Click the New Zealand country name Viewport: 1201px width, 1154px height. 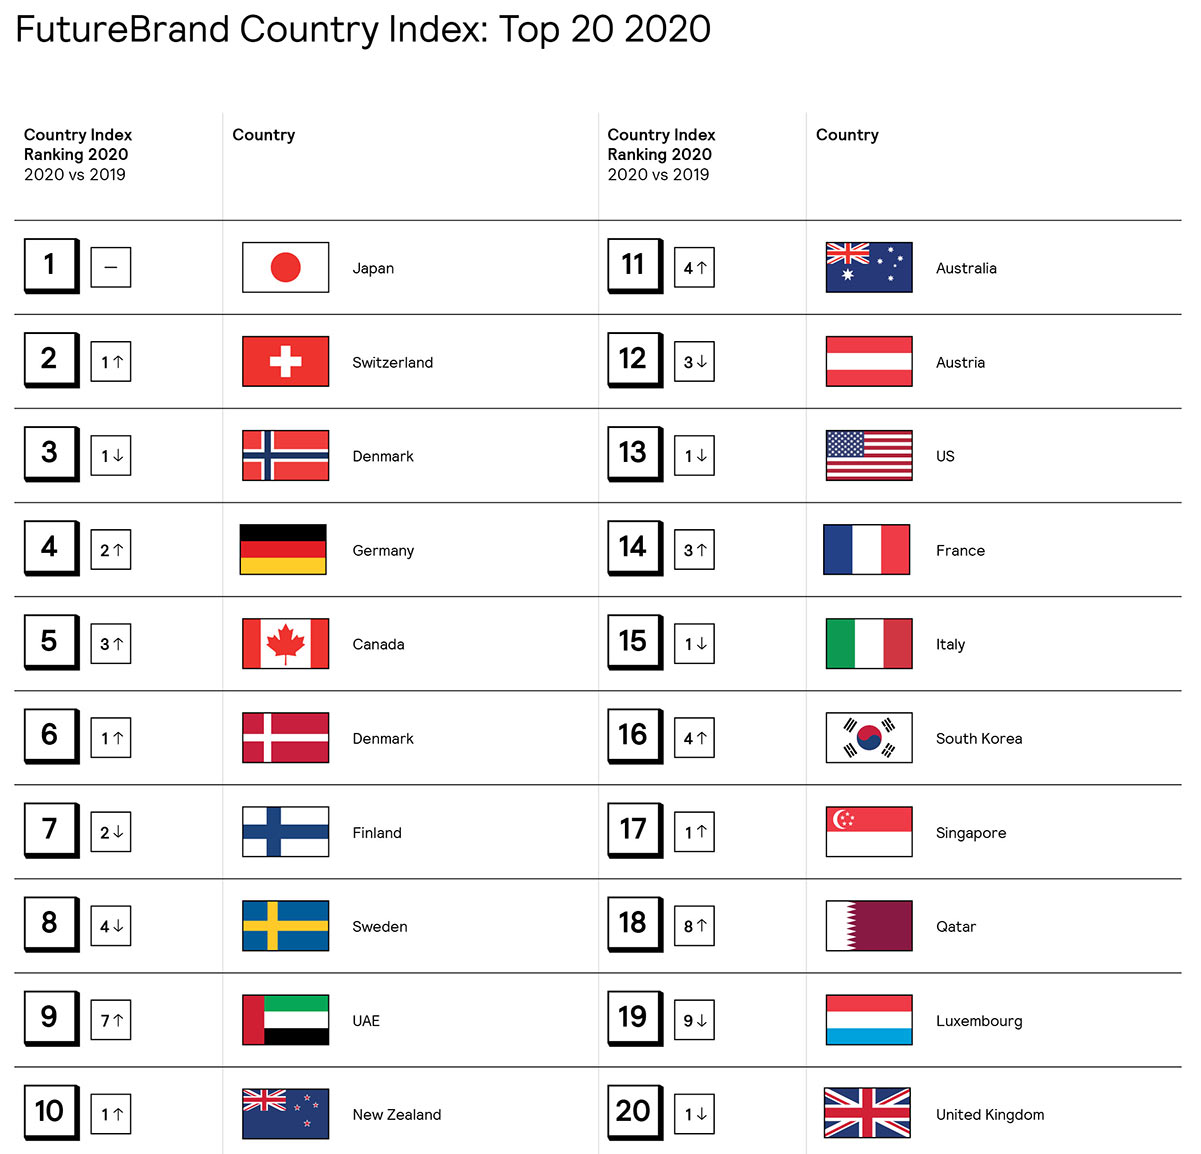396,1114
